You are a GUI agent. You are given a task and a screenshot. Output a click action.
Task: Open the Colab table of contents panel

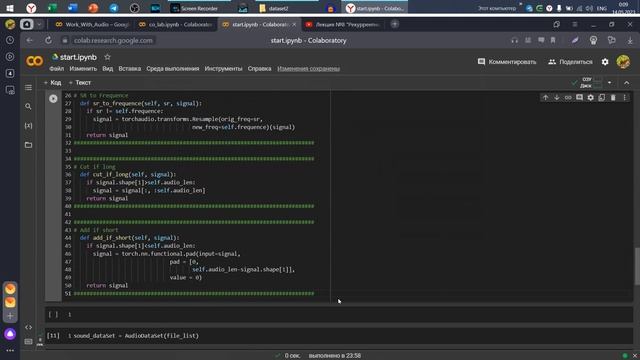coord(28,88)
